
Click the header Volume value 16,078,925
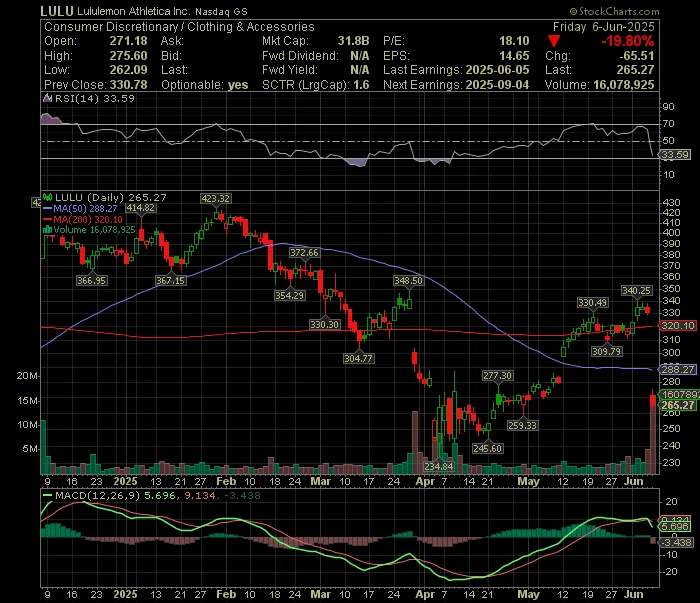624,85
